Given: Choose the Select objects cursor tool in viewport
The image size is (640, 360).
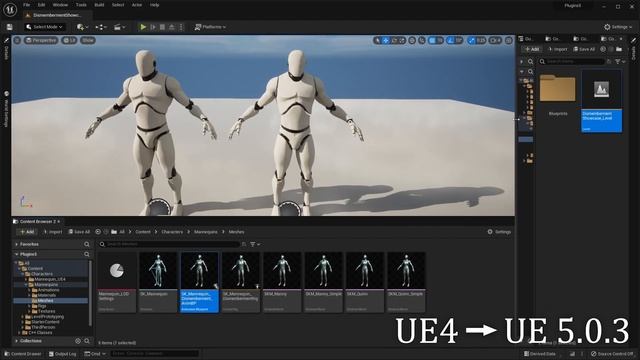Looking at the screenshot, I should 377,40.
